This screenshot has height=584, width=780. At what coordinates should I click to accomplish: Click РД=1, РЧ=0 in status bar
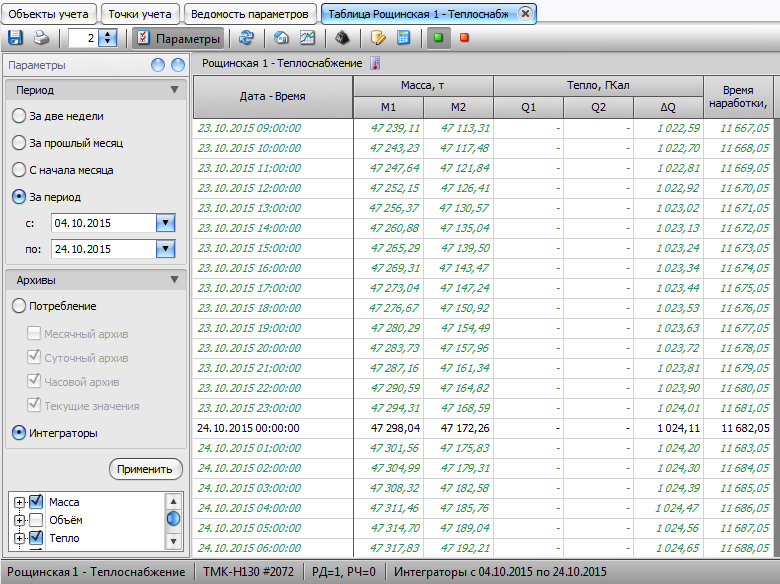(x=344, y=572)
